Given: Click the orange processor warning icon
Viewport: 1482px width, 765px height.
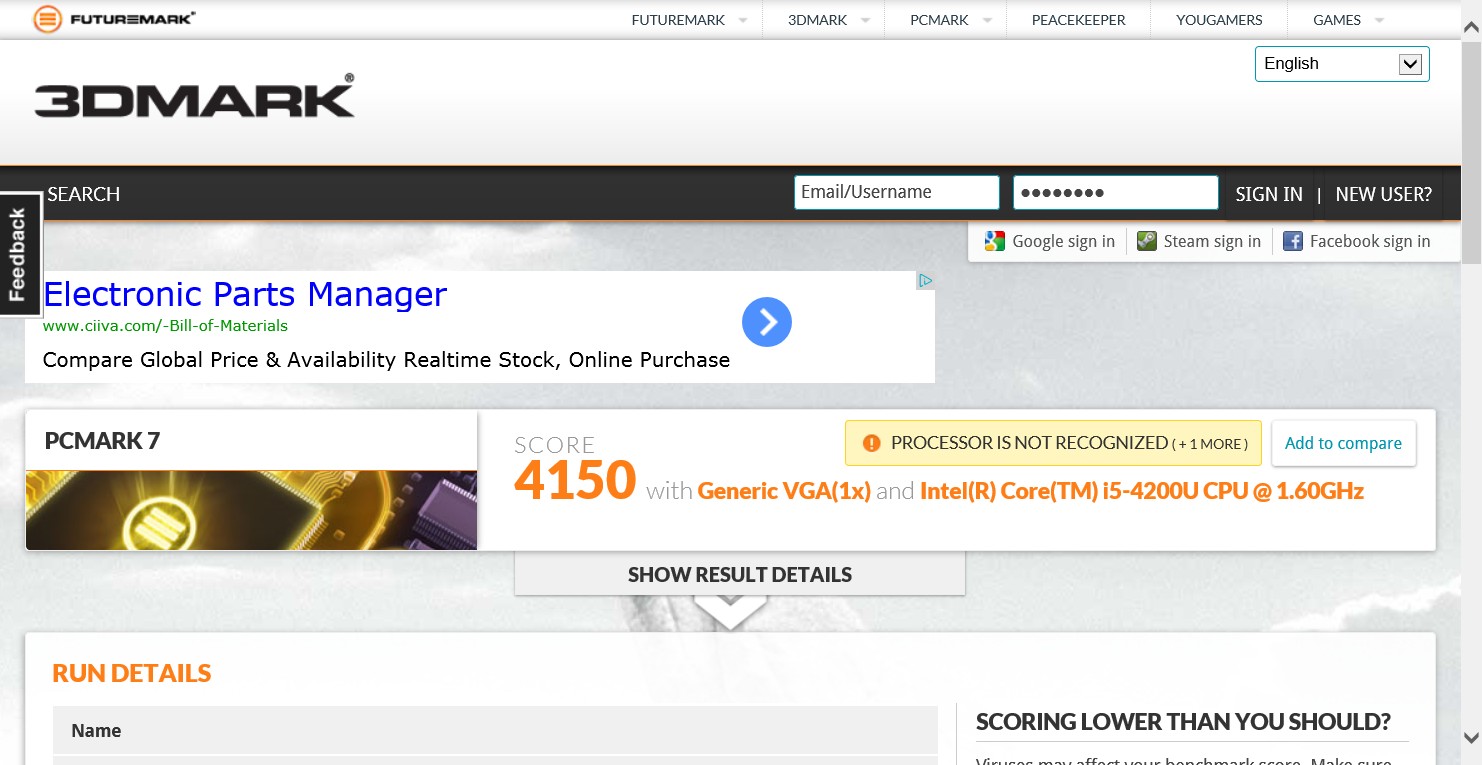Looking at the screenshot, I should 871,443.
